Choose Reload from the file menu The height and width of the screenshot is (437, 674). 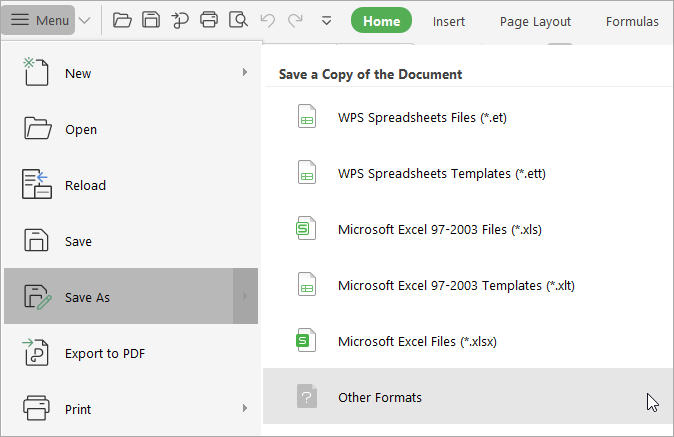coord(131,185)
